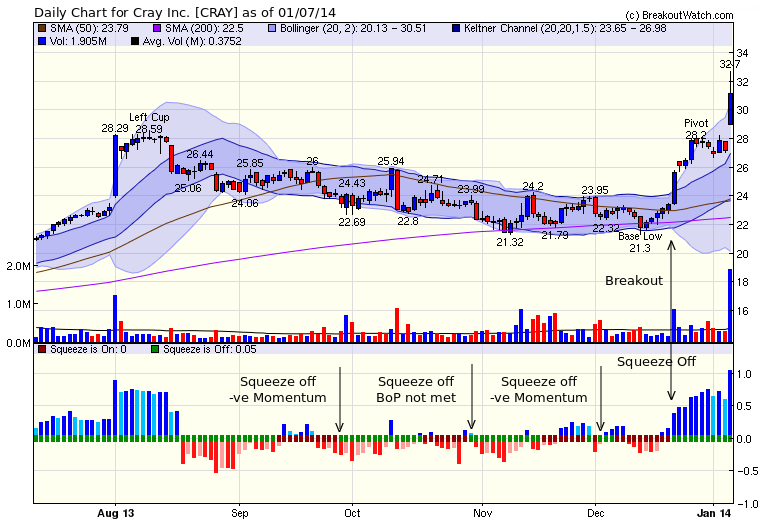
Task: Click the purple SMA (200) legend swatch
Action: (x=157, y=29)
